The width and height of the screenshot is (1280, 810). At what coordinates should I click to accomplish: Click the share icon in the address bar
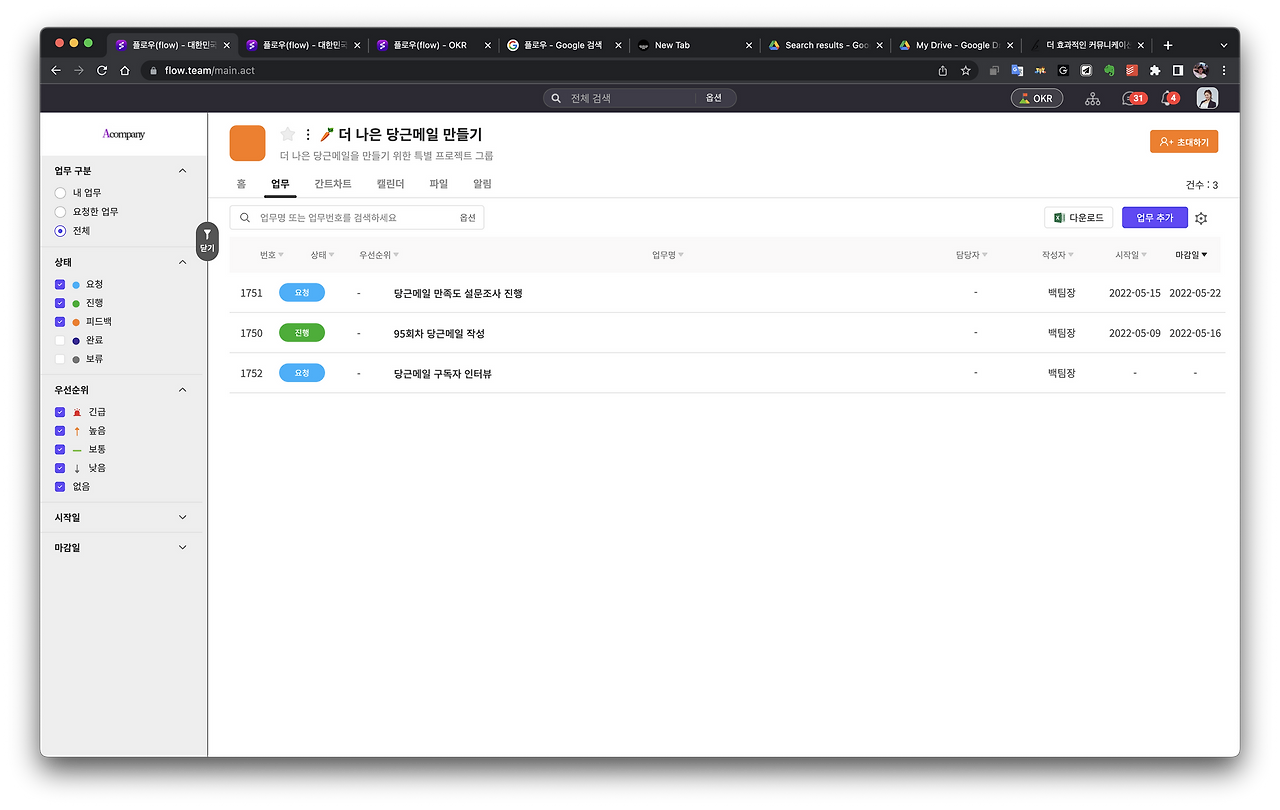point(942,71)
